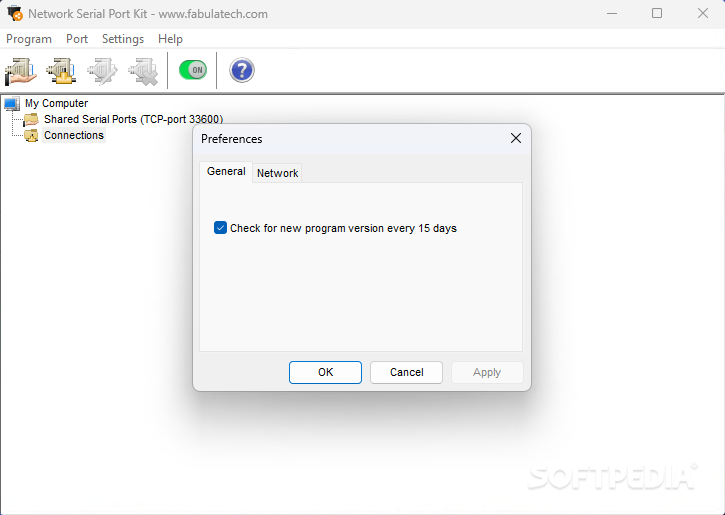
Task: Click the application icon in title bar
Action: pyautogui.click(x=15, y=13)
